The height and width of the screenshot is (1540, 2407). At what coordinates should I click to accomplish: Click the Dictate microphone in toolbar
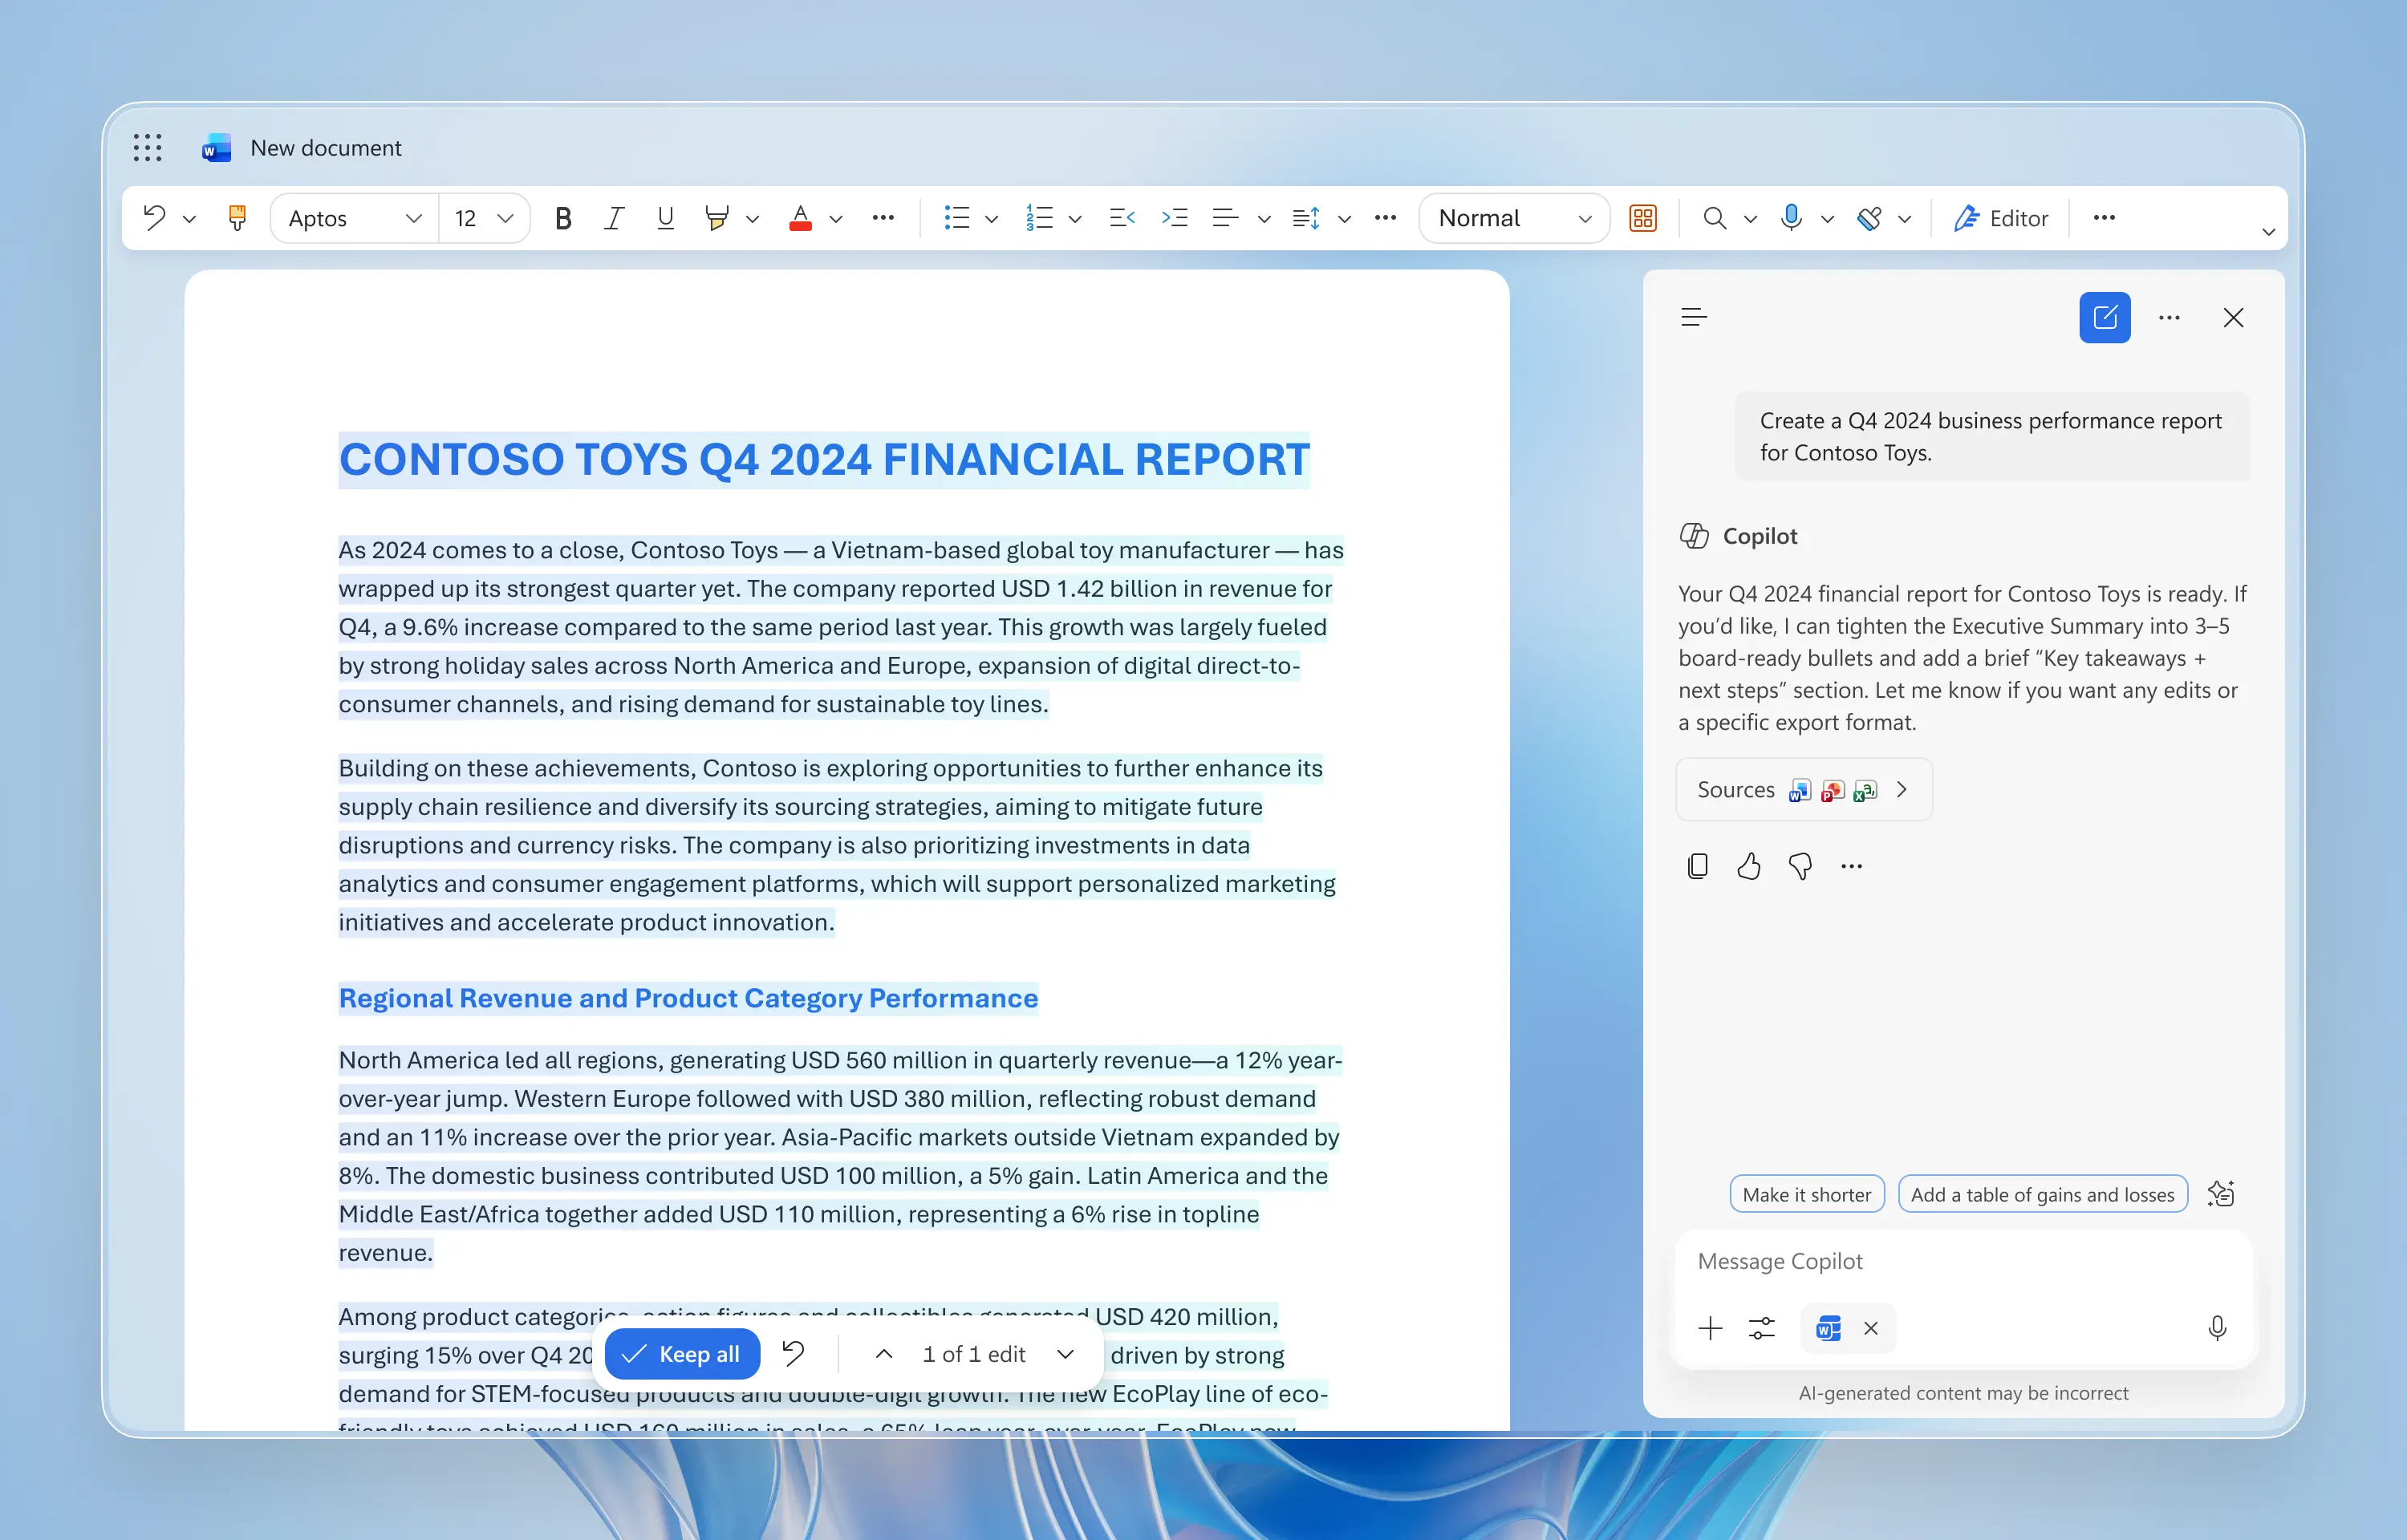tap(1791, 218)
